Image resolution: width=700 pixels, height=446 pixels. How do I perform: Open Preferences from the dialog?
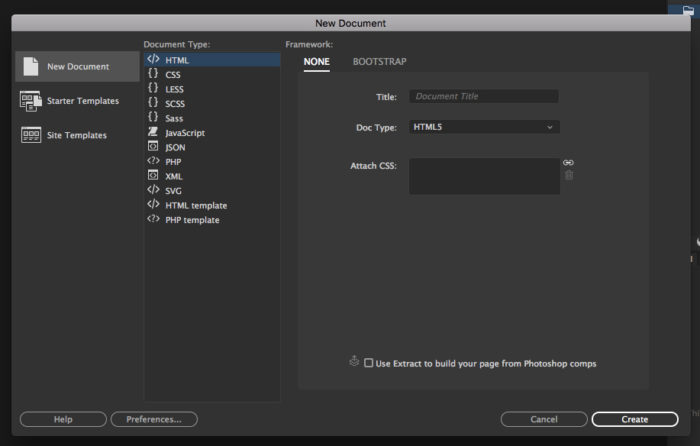point(154,419)
